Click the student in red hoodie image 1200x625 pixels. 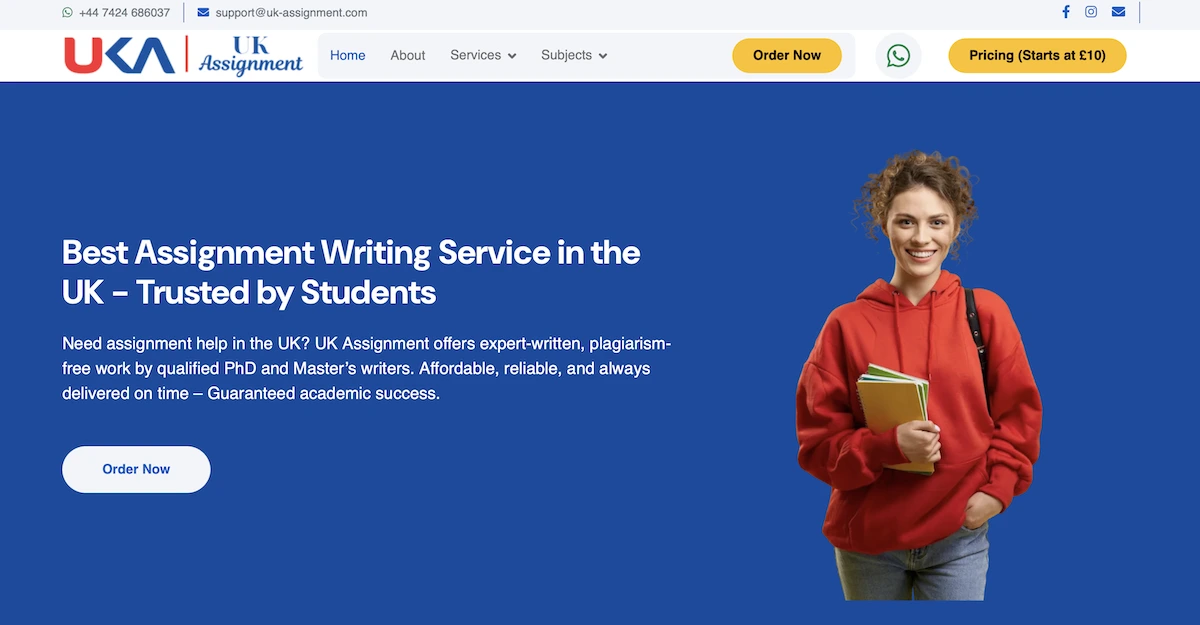coord(915,380)
